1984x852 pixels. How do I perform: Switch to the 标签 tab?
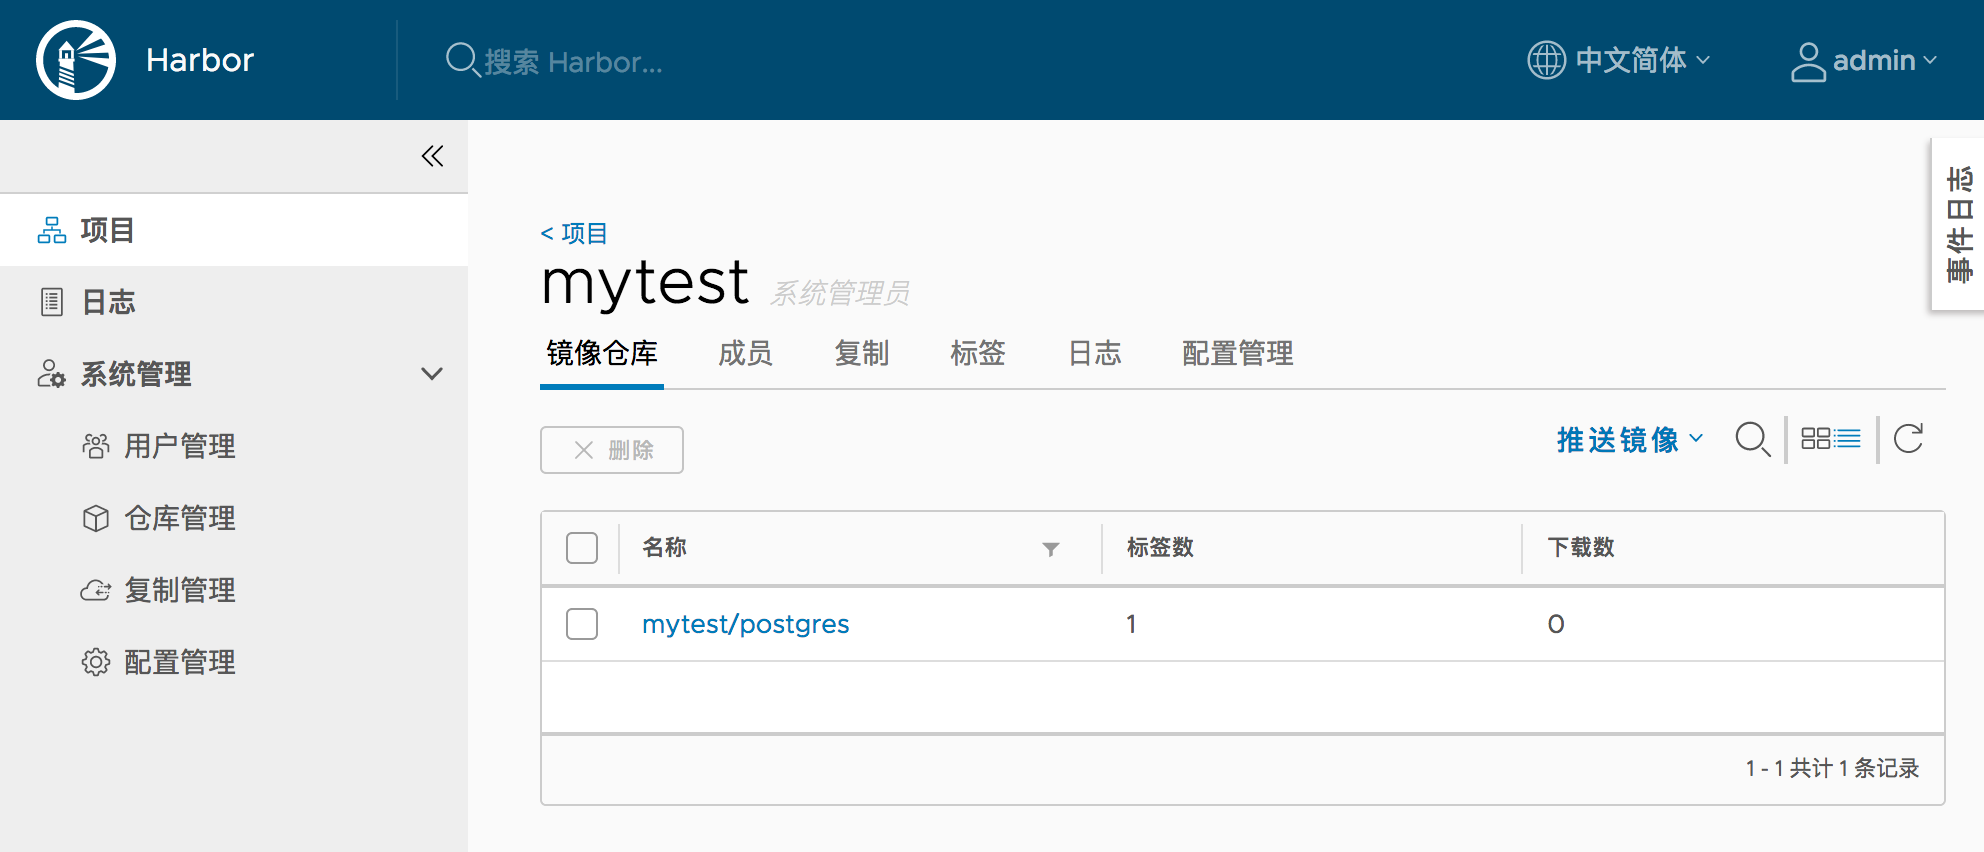[x=978, y=354]
